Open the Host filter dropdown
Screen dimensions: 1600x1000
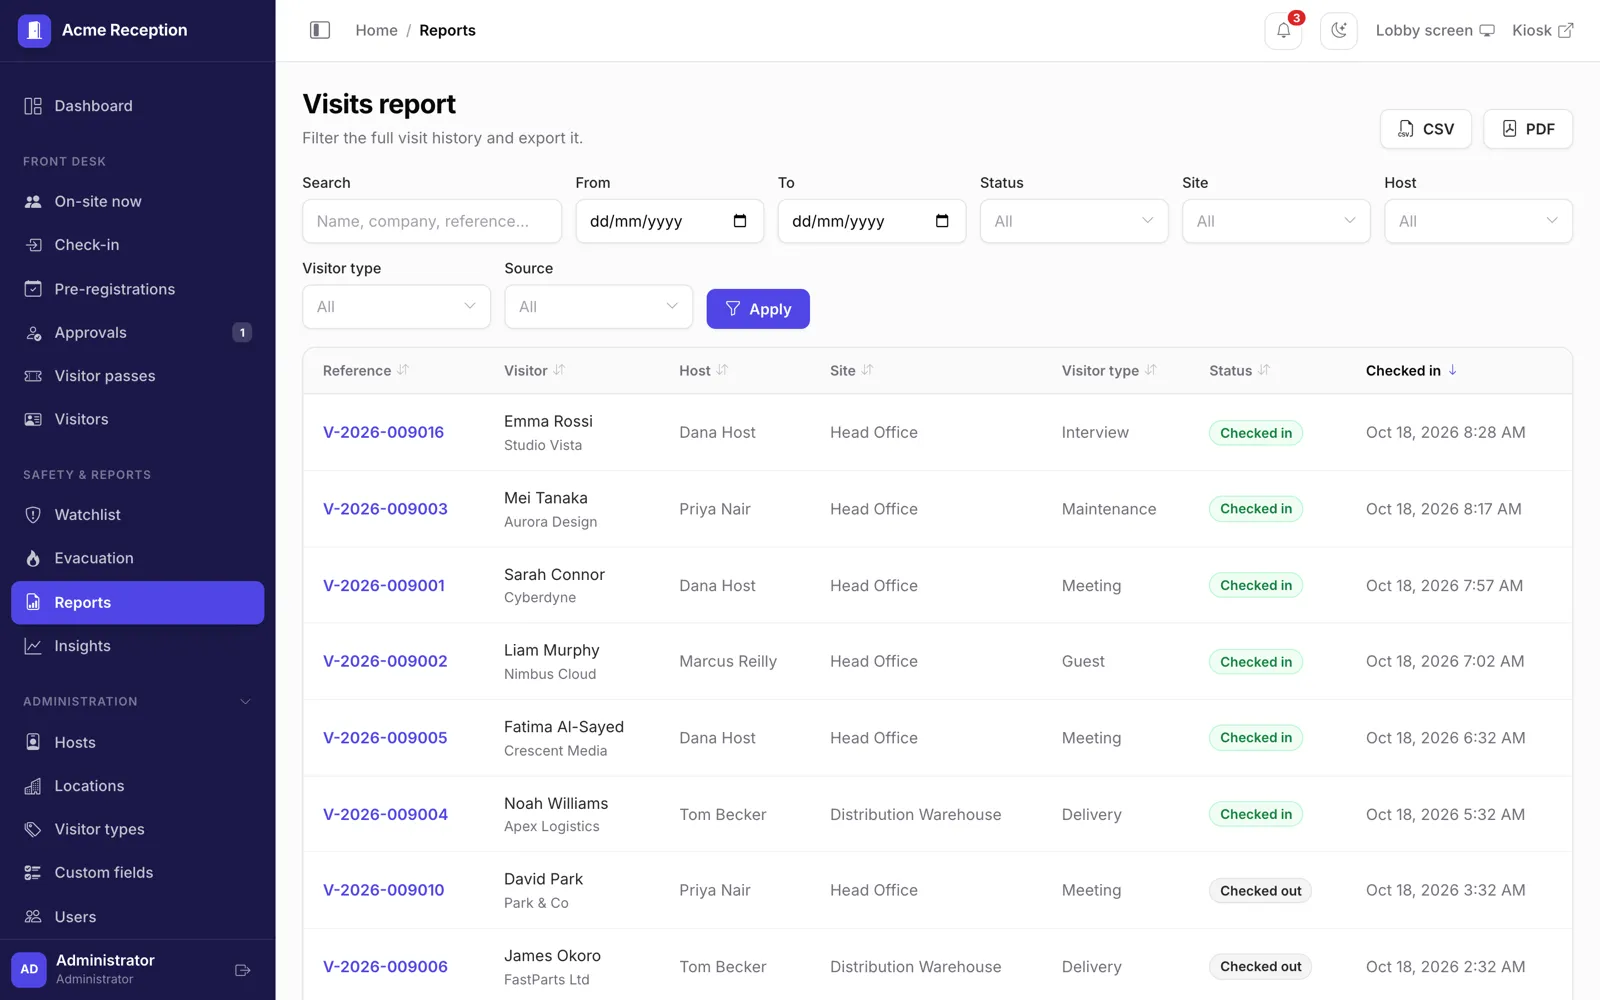point(1478,221)
